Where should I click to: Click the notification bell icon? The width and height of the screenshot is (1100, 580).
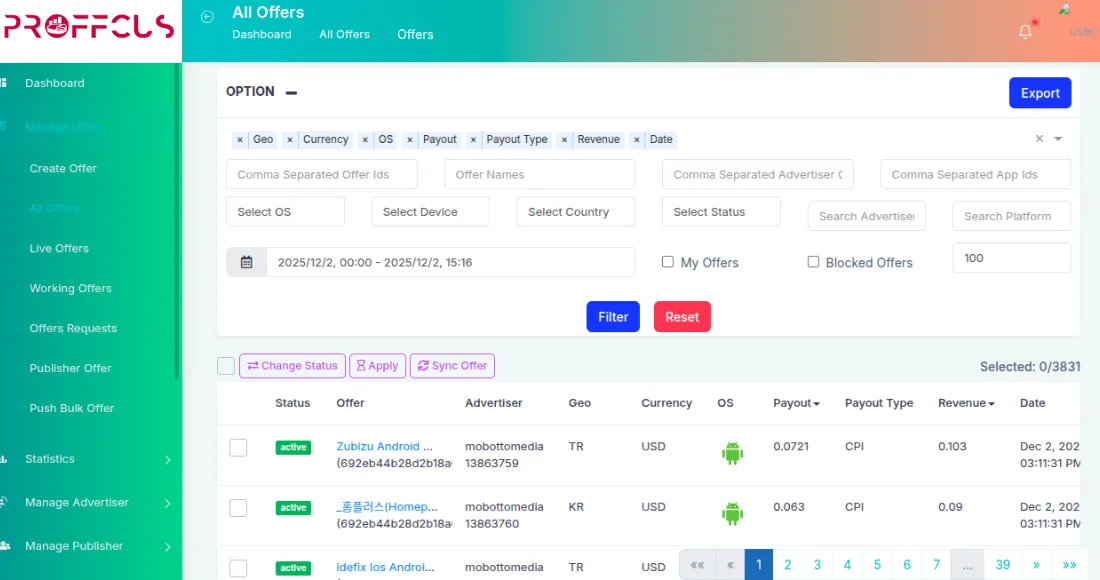click(1025, 31)
